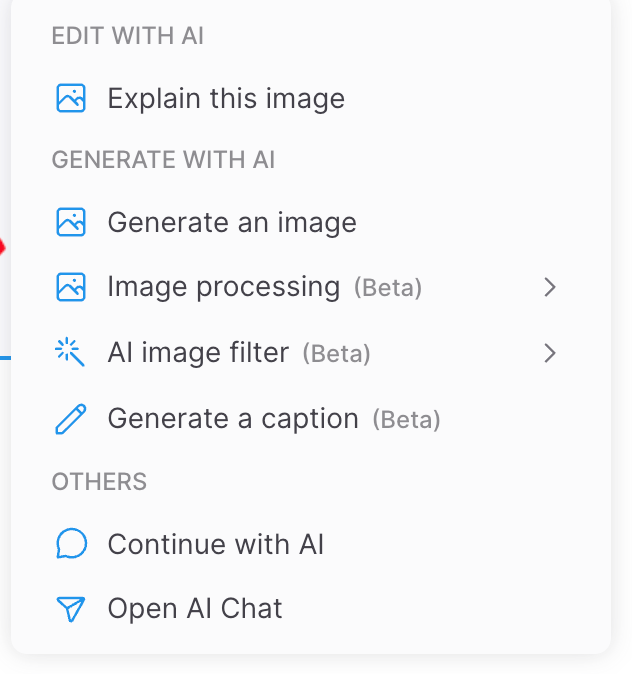
Task: Expand the Image processing submenu arrow
Action: click(x=549, y=287)
